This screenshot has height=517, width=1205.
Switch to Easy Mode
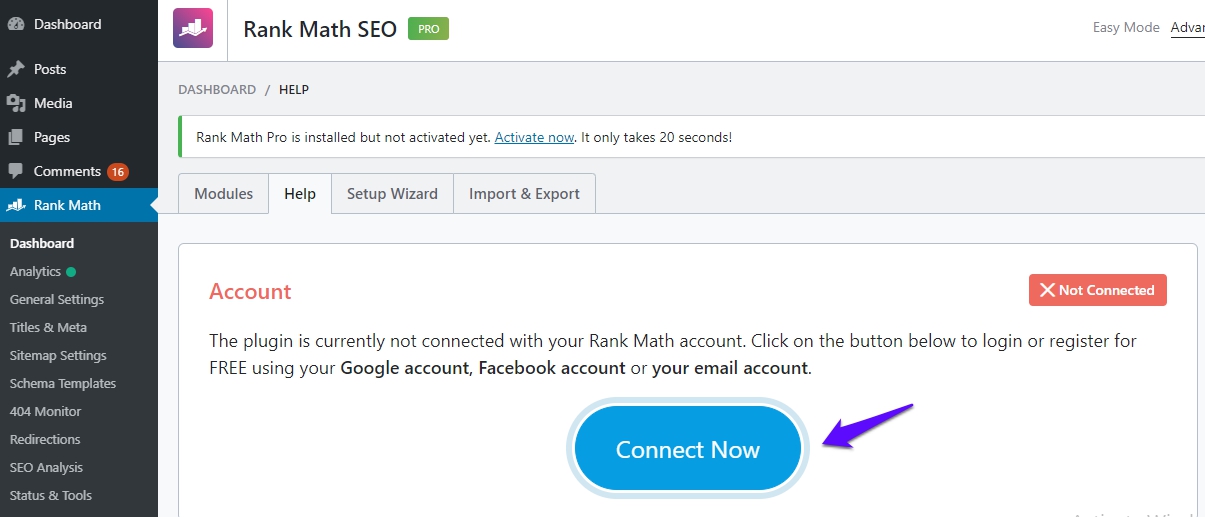[x=1126, y=28]
